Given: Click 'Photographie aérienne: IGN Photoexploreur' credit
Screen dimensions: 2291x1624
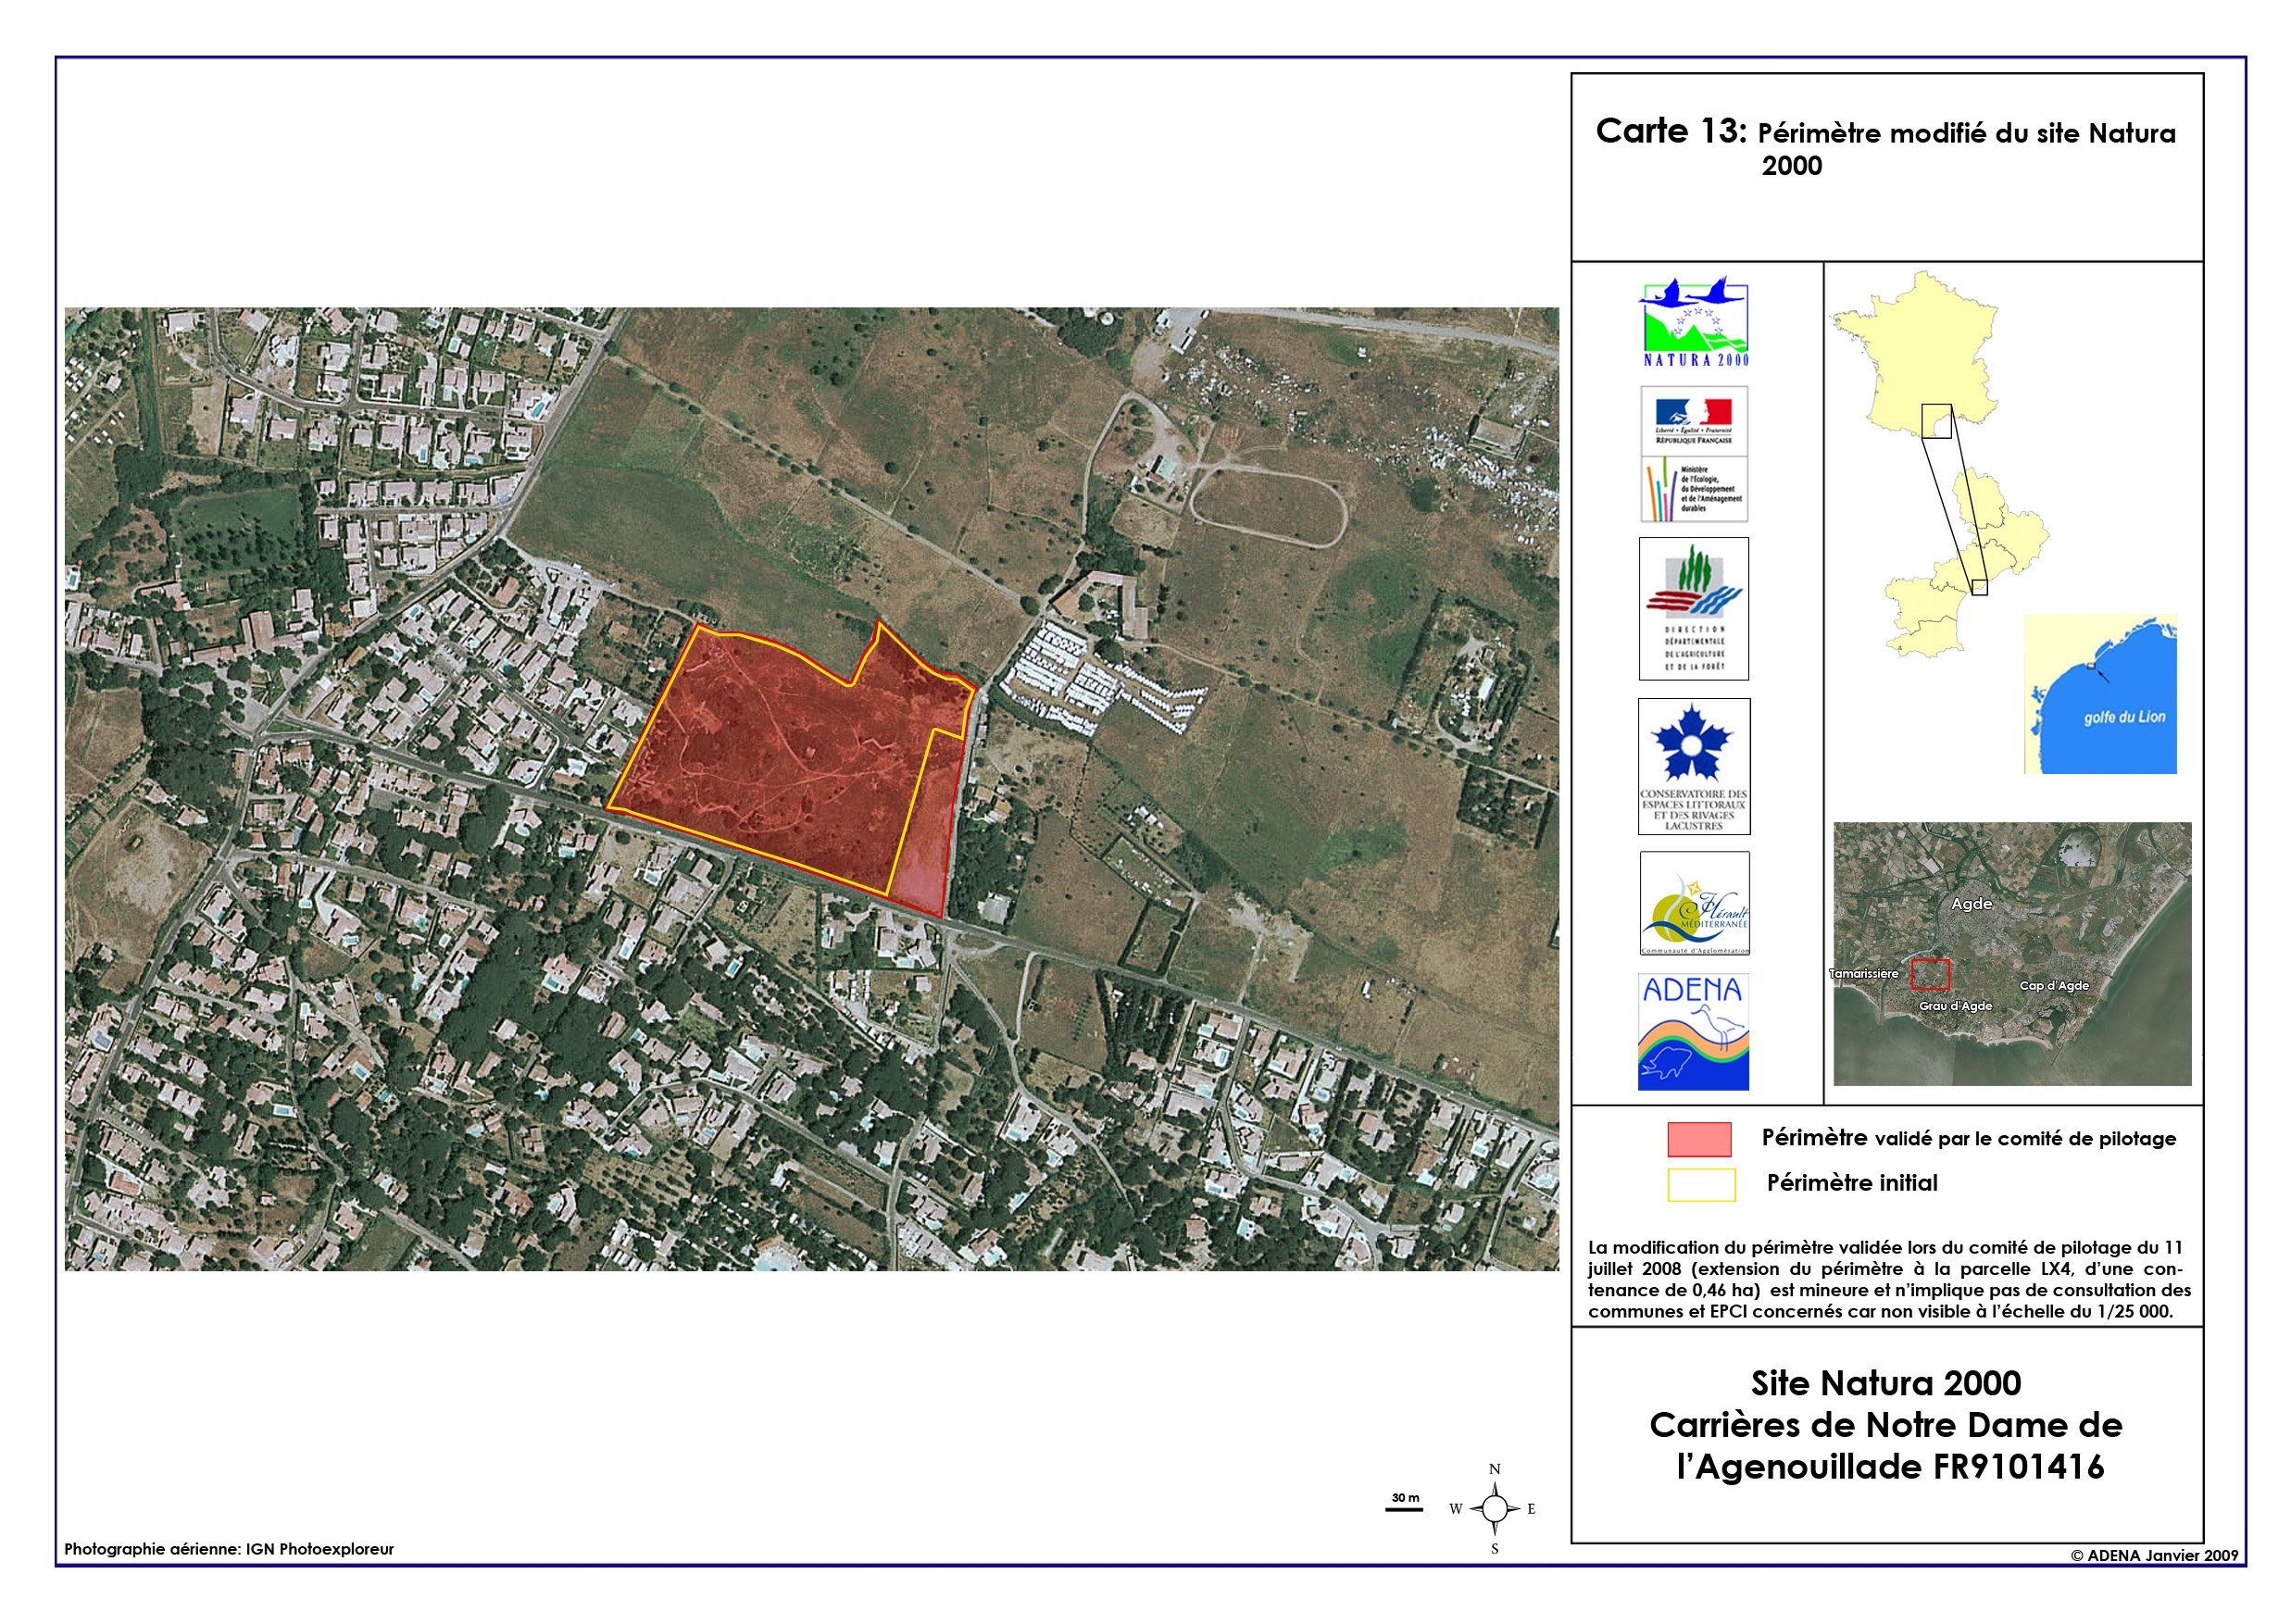Looking at the screenshot, I should pyautogui.click(x=229, y=1549).
